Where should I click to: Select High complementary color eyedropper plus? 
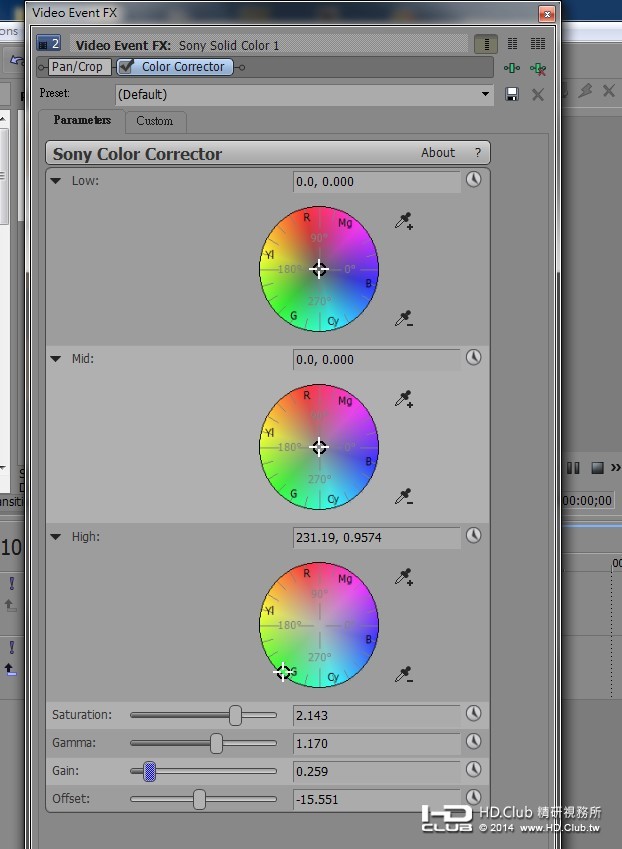coord(404,577)
